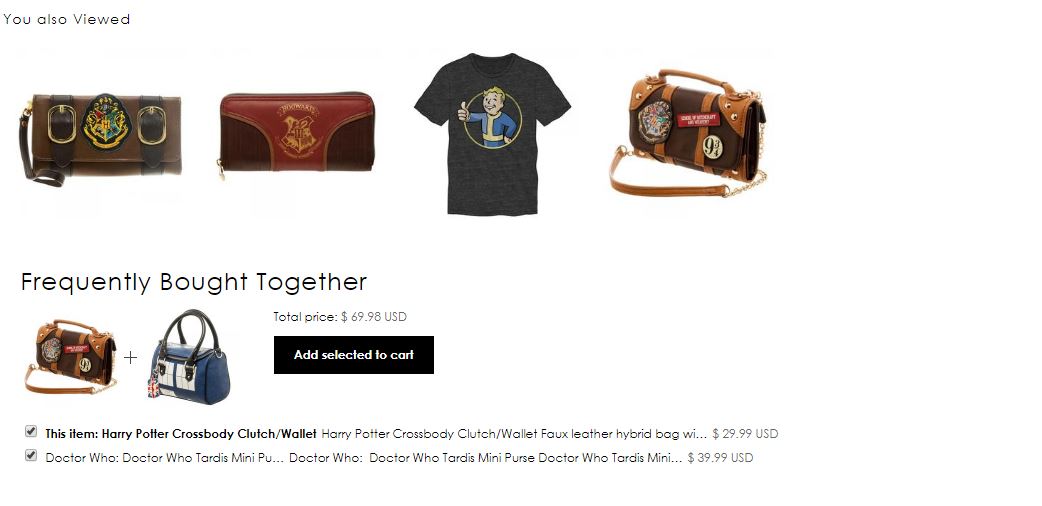This screenshot has width=1042, height=506.
Task: Open the blue Tardis mini purse image
Action: [x=189, y=357]
